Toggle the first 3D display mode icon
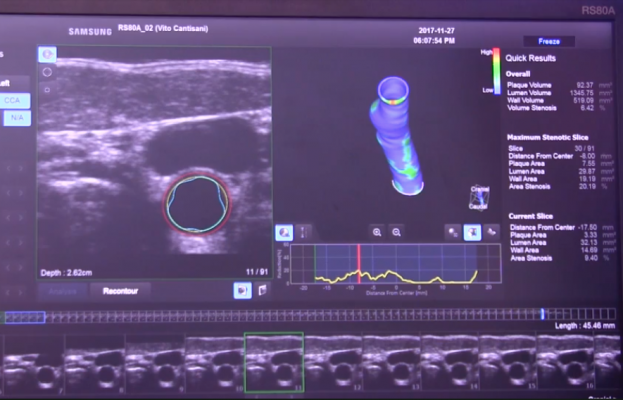 tap(453, 232)
